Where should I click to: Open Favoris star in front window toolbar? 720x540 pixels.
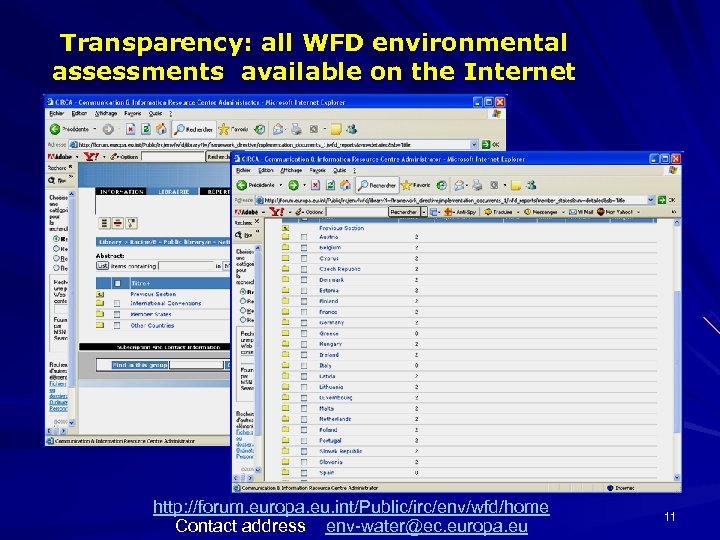406,185
